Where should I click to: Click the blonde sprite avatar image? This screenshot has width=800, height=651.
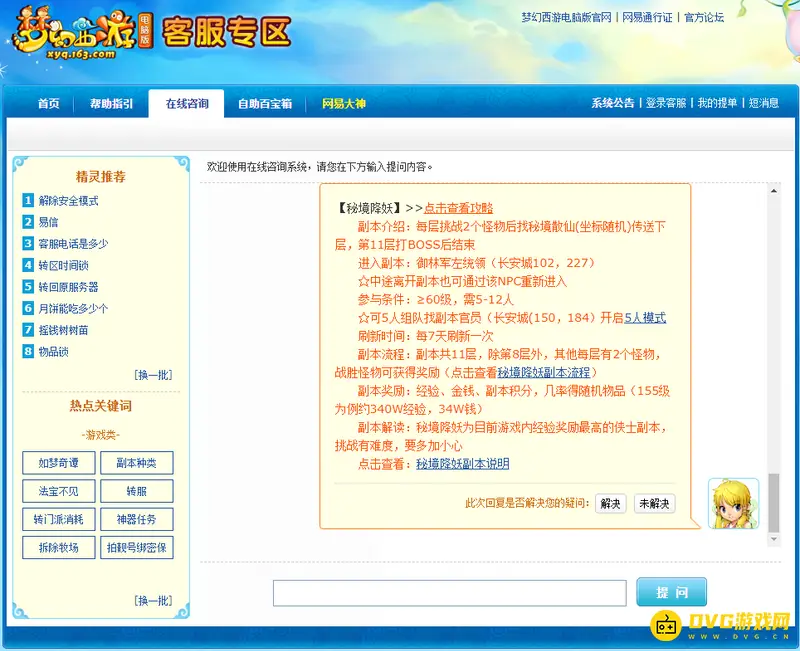[734, 504]
